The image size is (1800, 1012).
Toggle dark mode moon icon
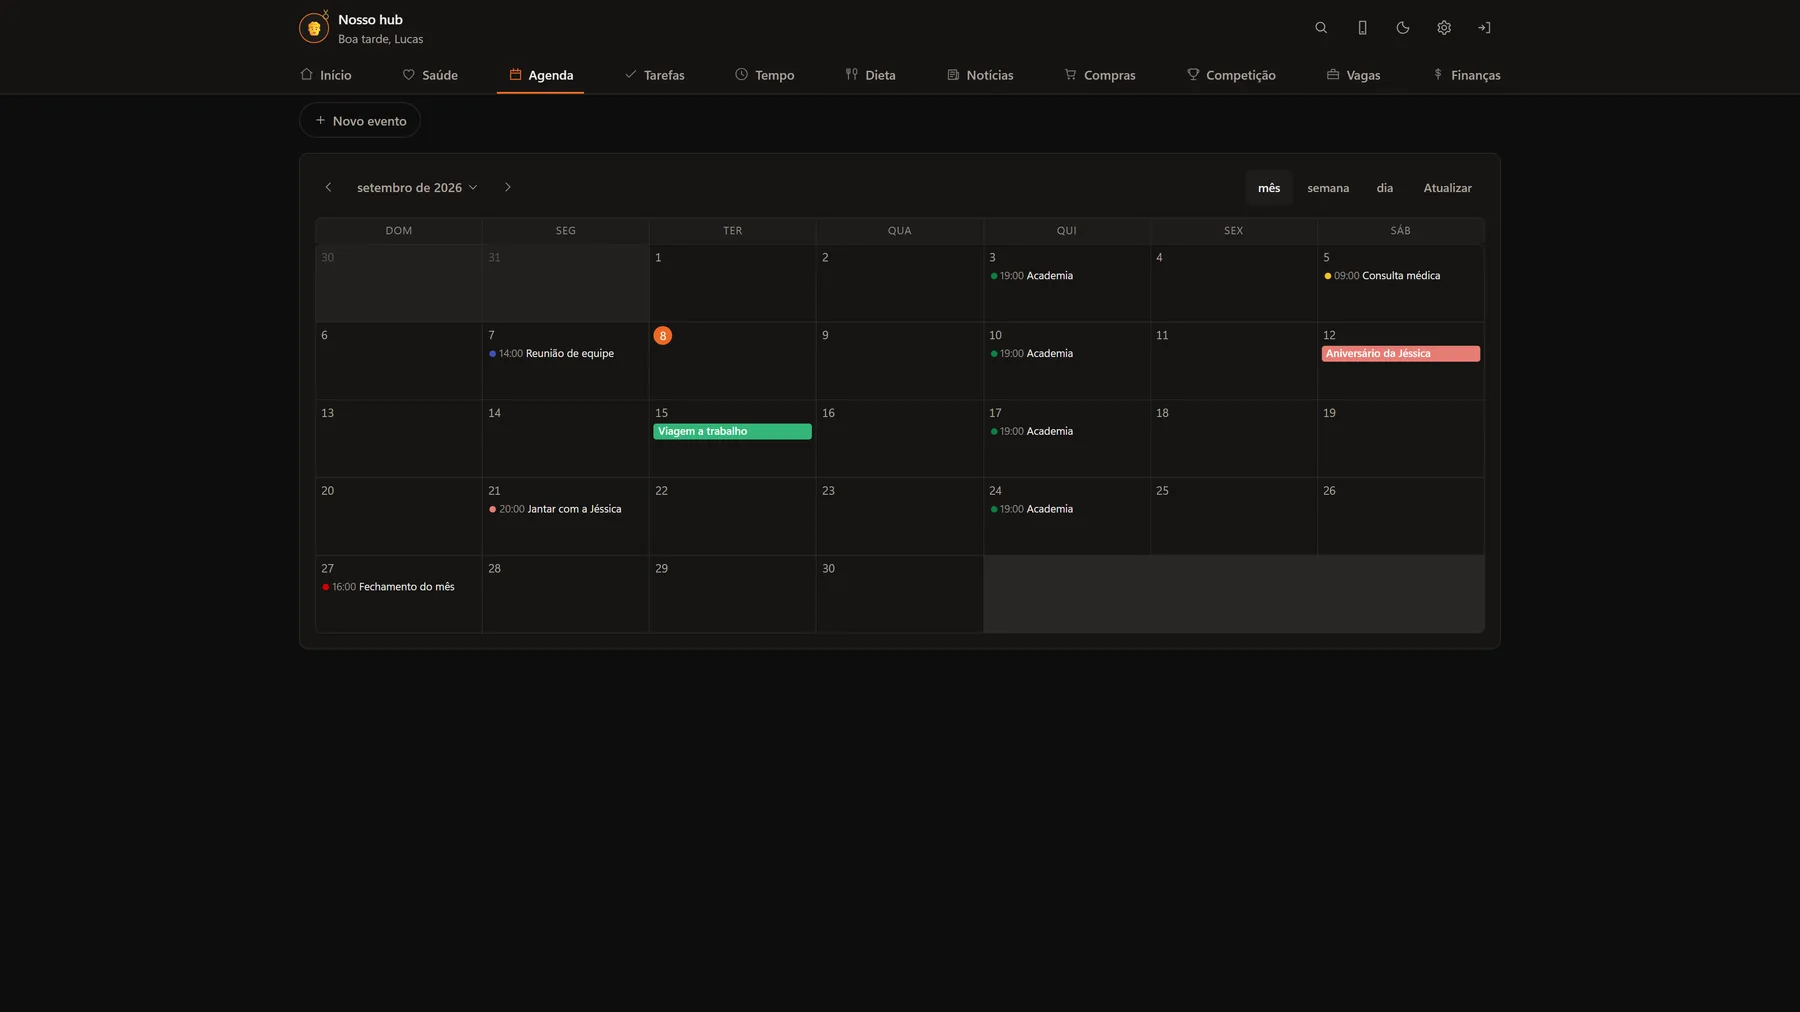(1403, 28)
